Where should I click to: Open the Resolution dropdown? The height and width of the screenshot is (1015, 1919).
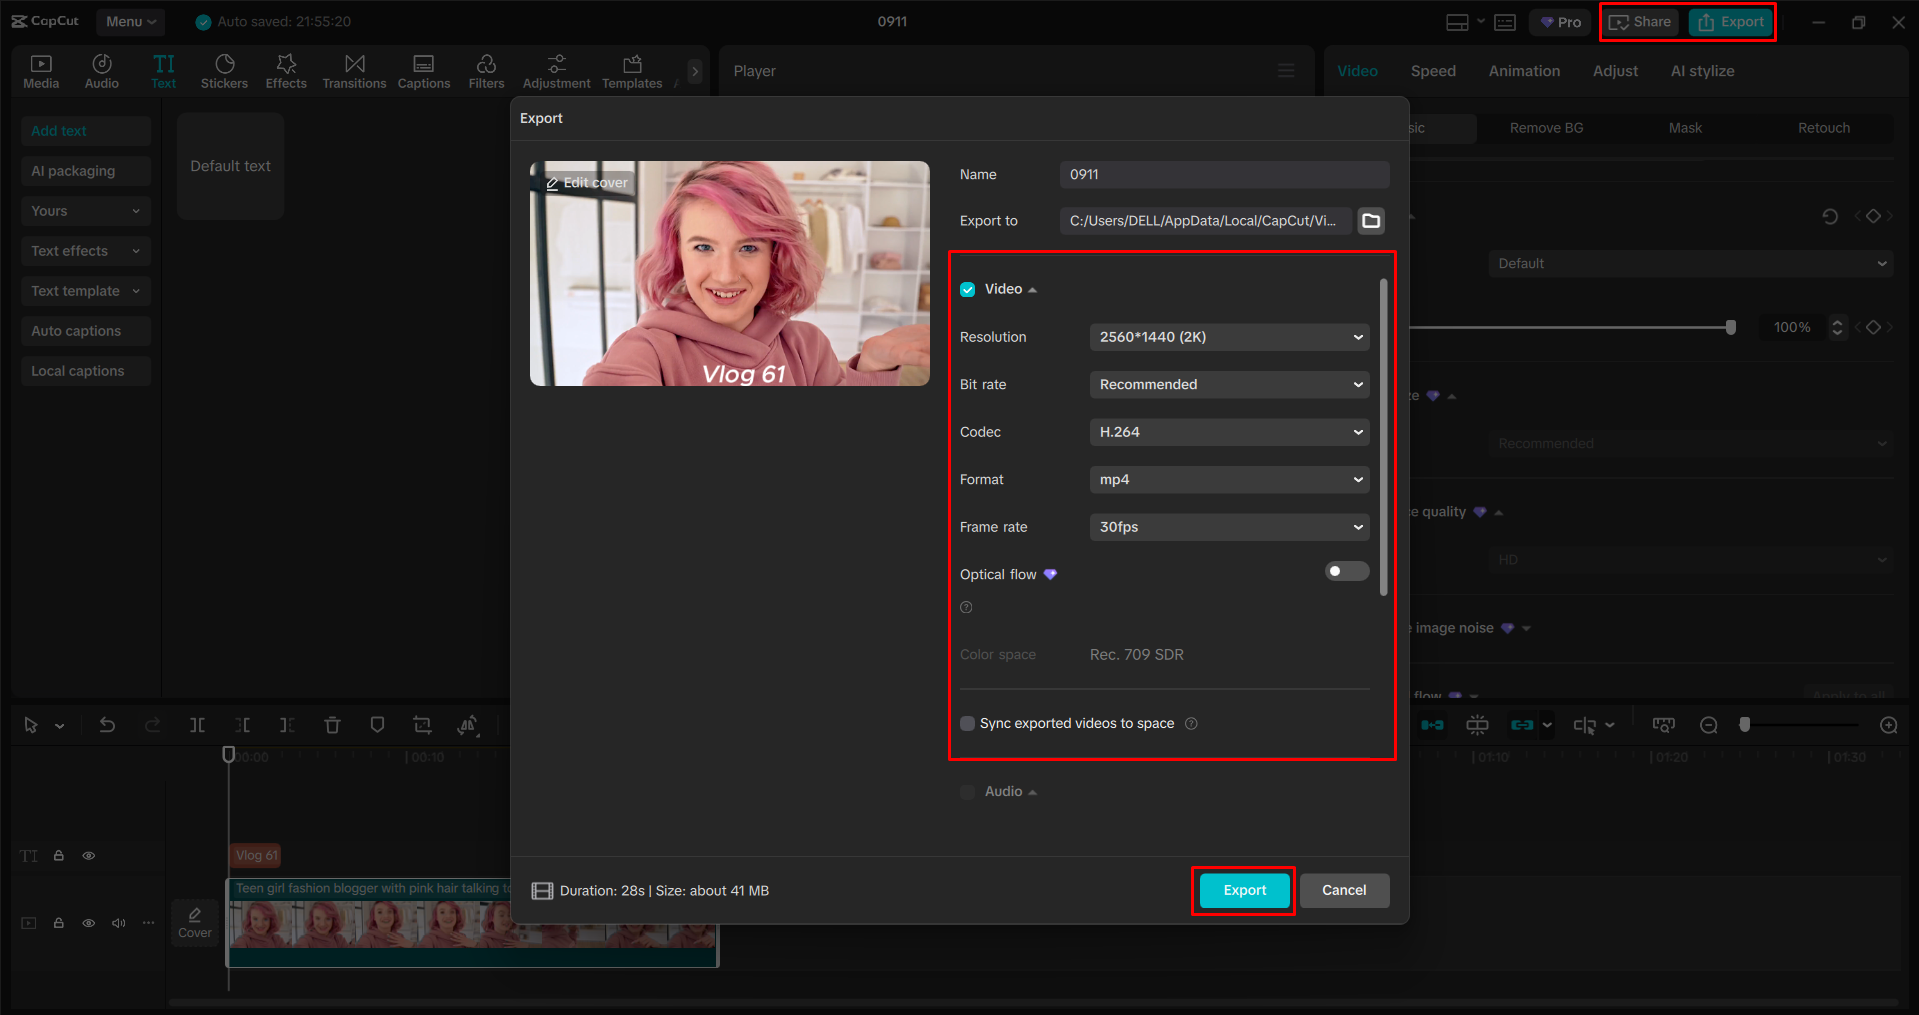tap(1228, 337)
